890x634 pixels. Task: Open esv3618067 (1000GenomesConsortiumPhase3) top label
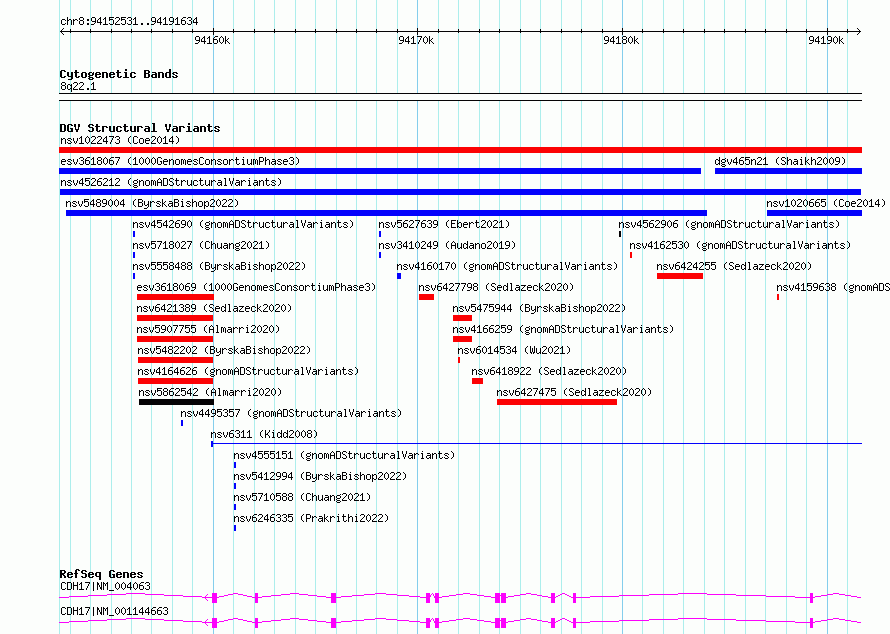pyautogui.click(x=180, y=161)
